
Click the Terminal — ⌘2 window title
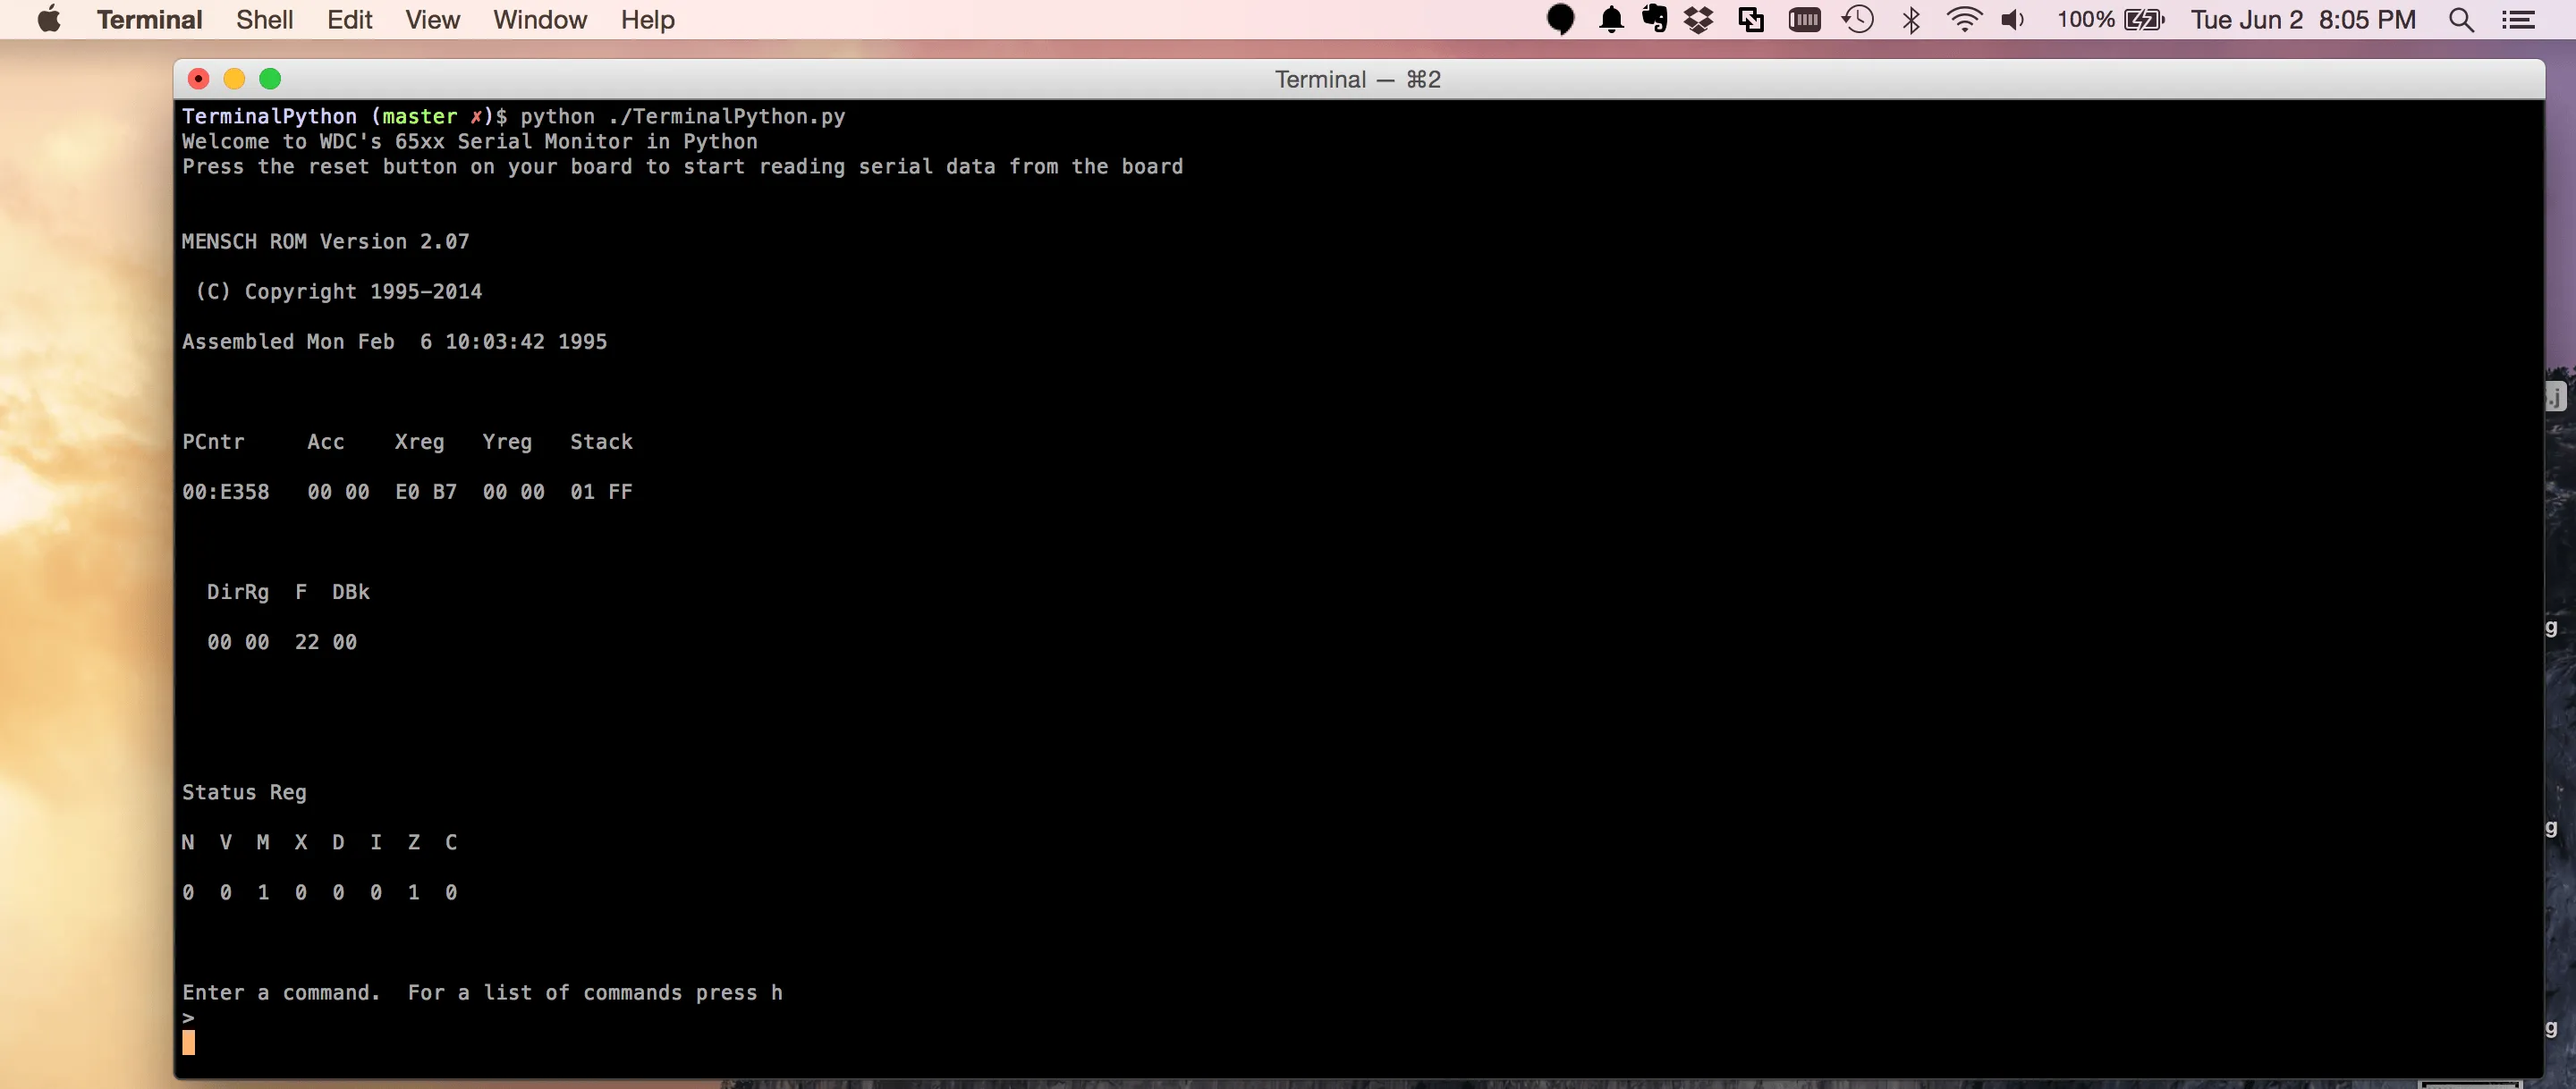coord(1357,79)
